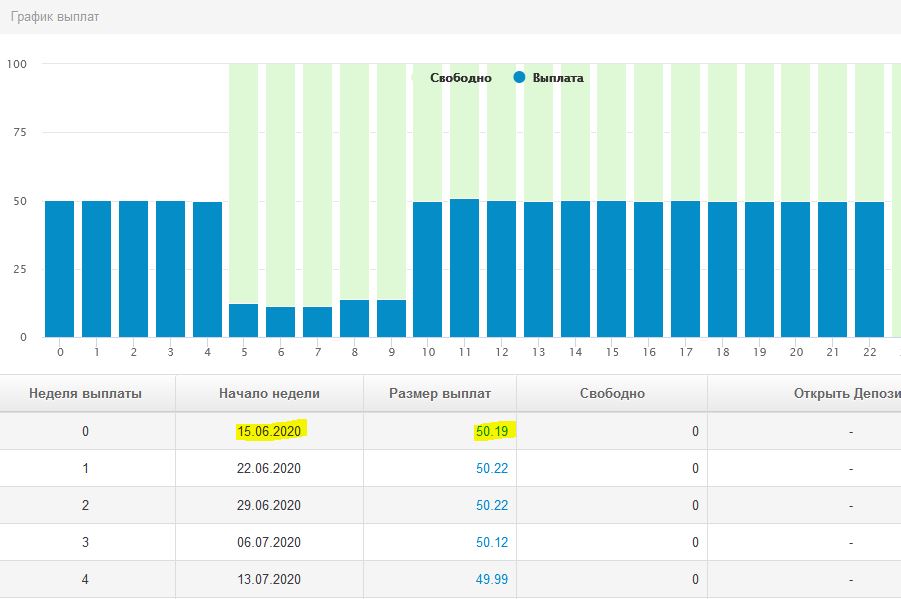
Task: Open the week 1 payout link 50.22
Action: (x=491, y=468)
